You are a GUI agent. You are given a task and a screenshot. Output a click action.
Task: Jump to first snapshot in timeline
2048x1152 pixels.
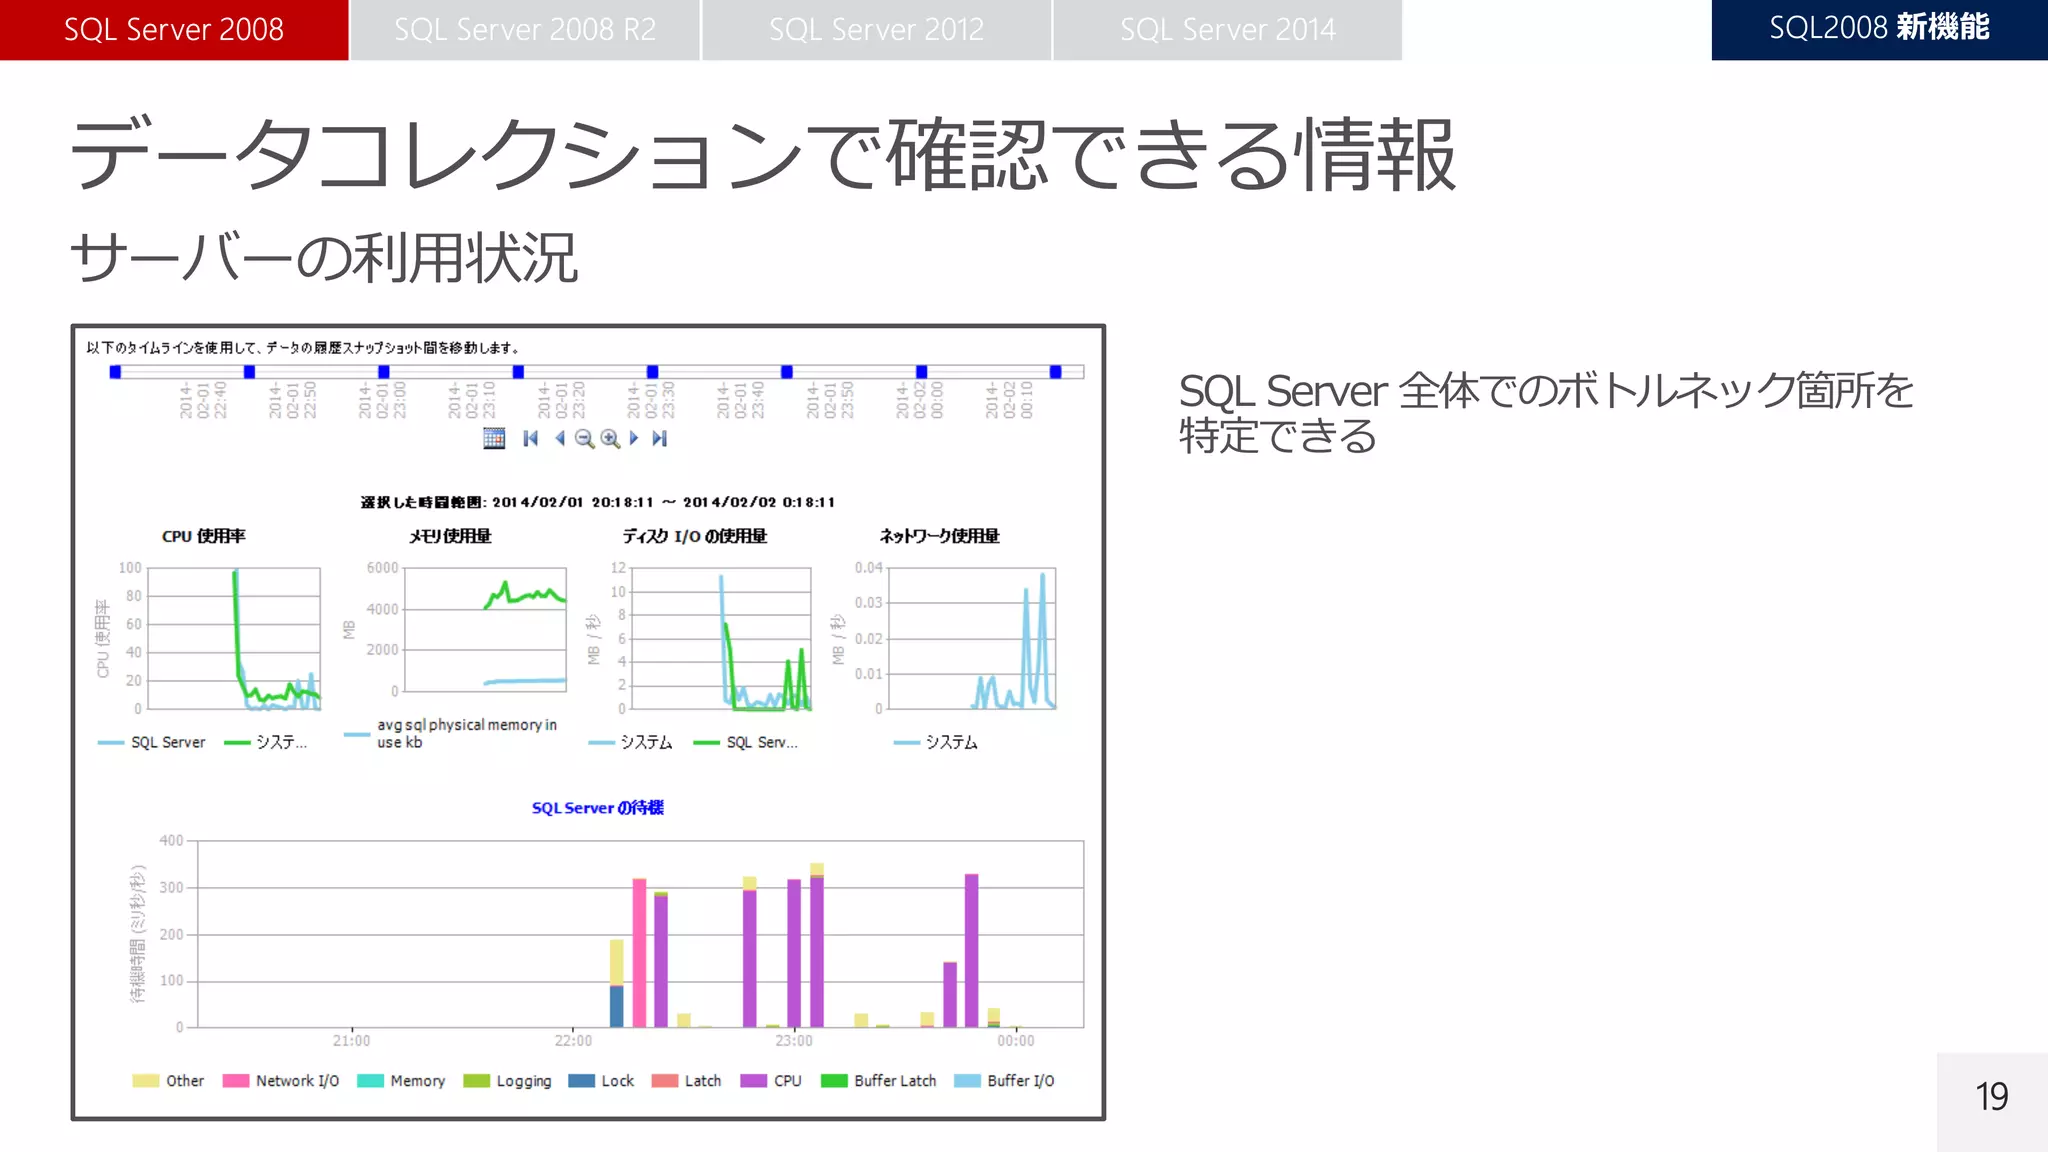click(530, 438)
